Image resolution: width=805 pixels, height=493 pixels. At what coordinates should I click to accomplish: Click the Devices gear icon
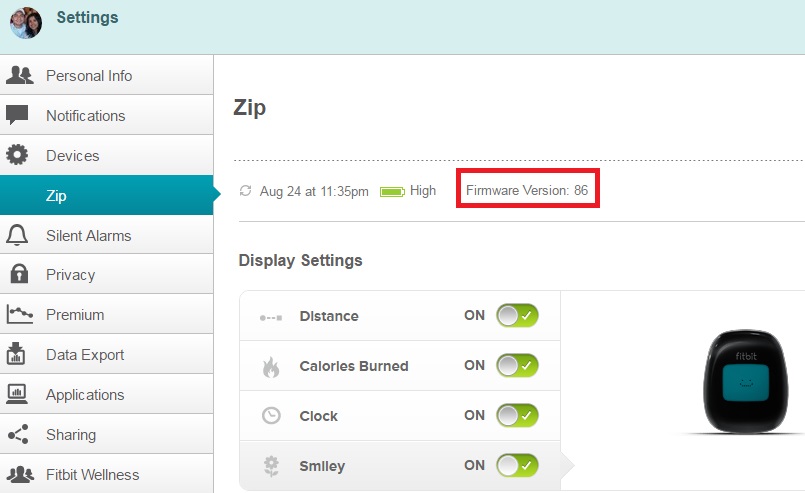tap(17, 155)
